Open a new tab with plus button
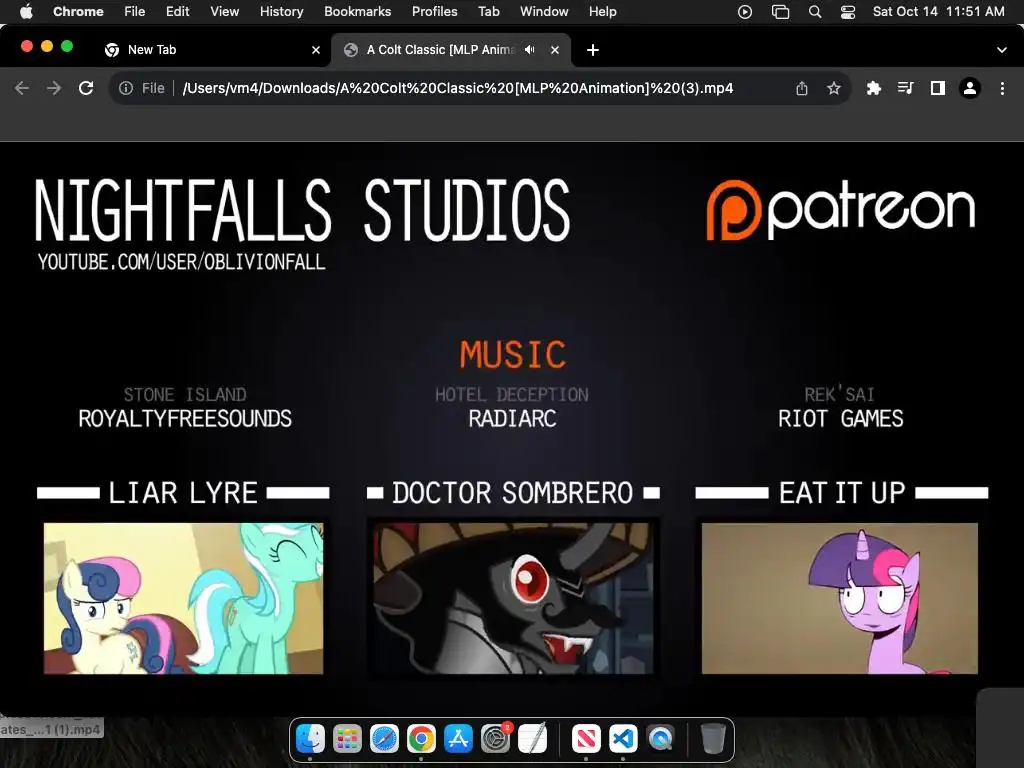 (592, 50)
